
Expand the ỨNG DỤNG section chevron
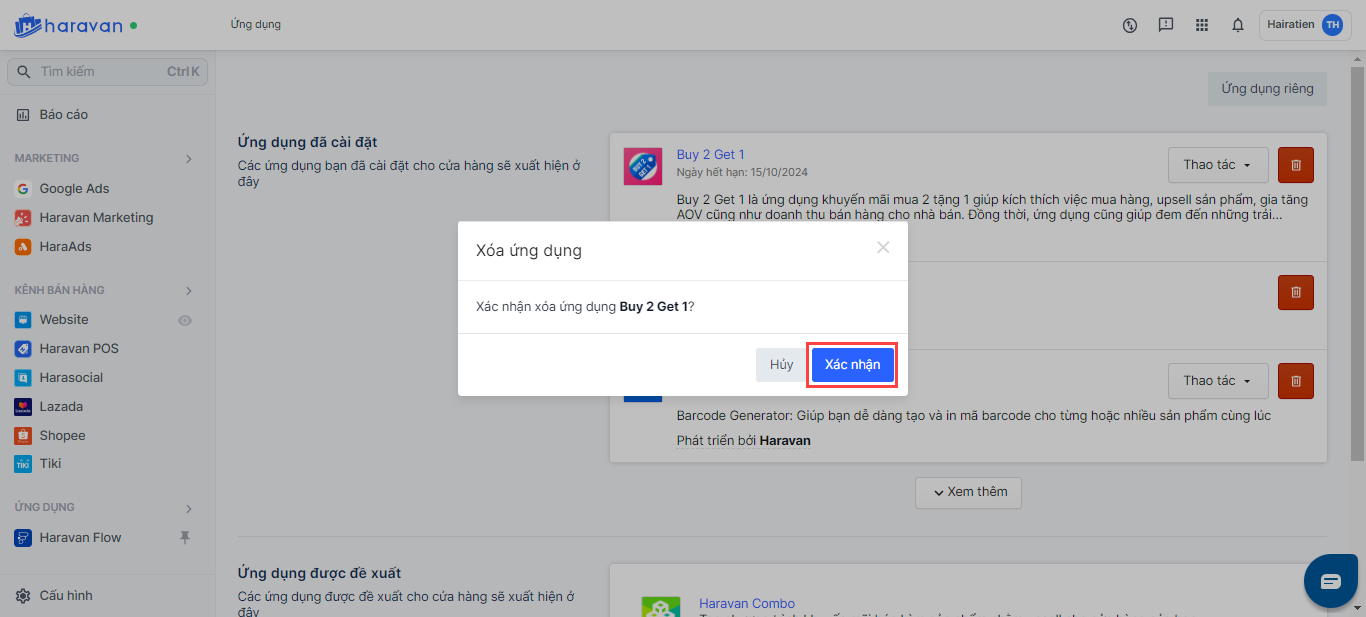pyautogui.click(x=189, y=509)
